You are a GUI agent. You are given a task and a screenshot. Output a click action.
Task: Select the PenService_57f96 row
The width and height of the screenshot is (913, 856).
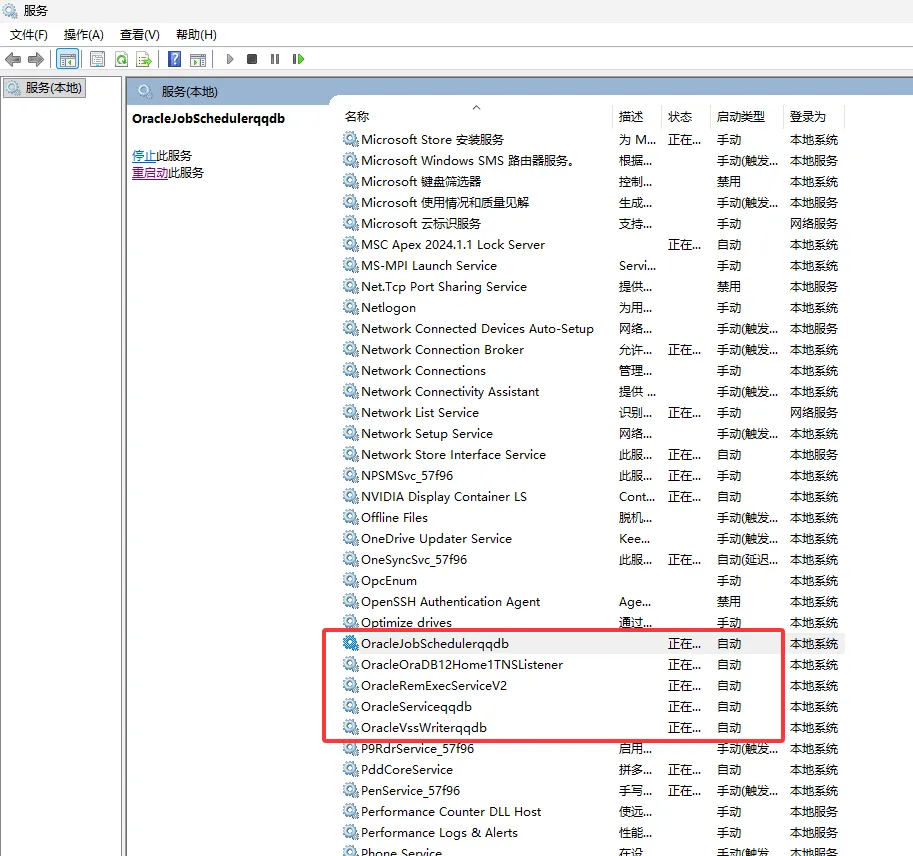(591, 791)
